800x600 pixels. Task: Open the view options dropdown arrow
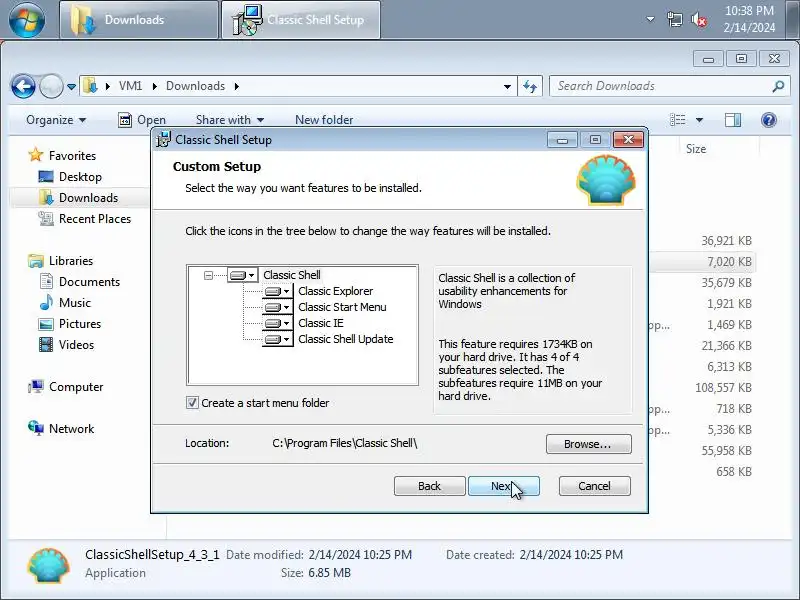point(699,120)
